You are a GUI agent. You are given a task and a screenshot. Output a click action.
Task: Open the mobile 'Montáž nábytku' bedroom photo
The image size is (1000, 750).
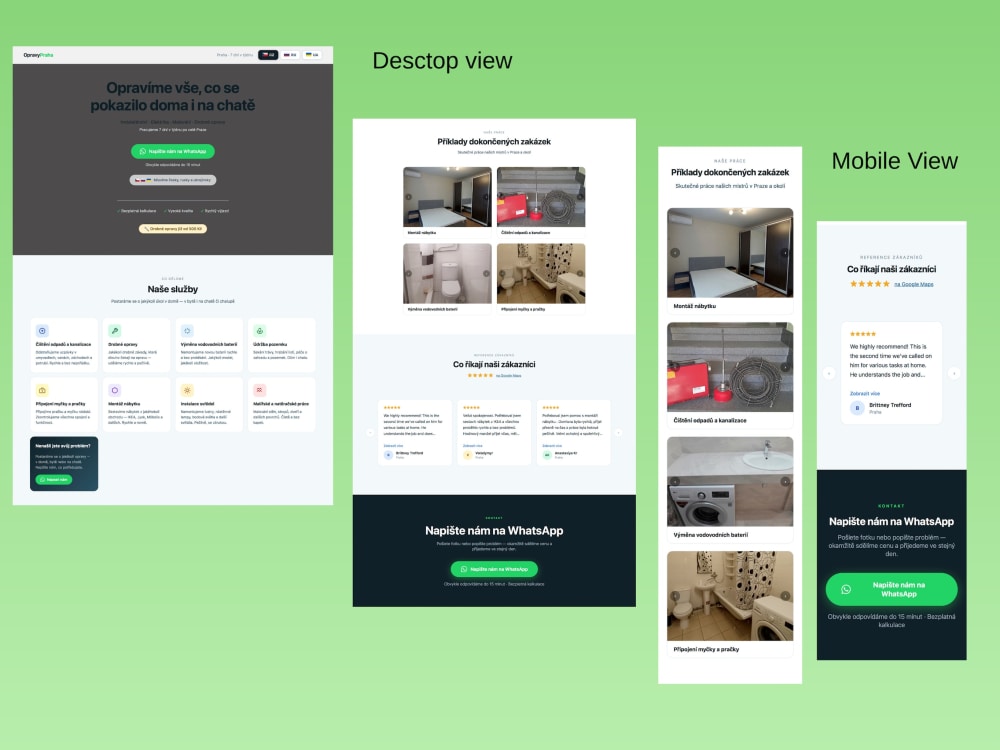tap(730, 253)
